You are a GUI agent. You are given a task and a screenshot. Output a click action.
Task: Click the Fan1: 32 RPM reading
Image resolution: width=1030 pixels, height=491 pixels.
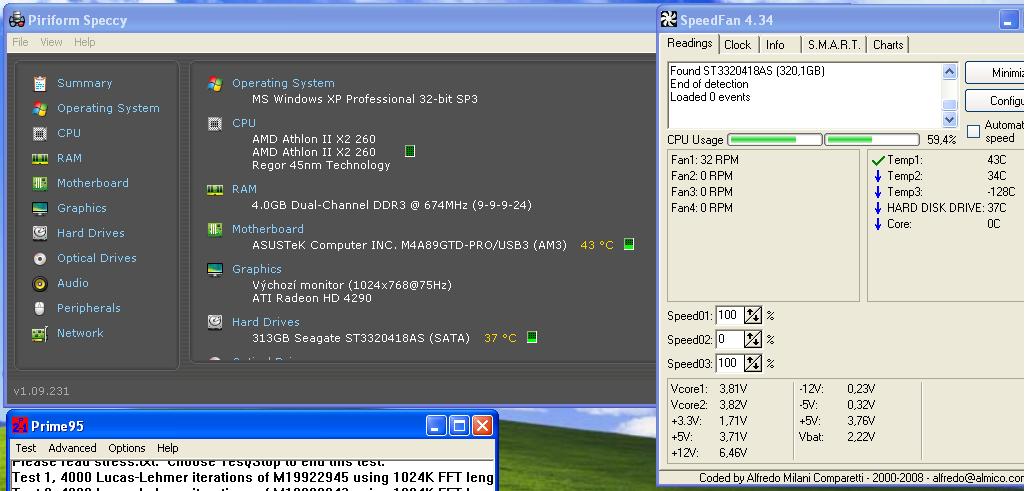(705, 160)
